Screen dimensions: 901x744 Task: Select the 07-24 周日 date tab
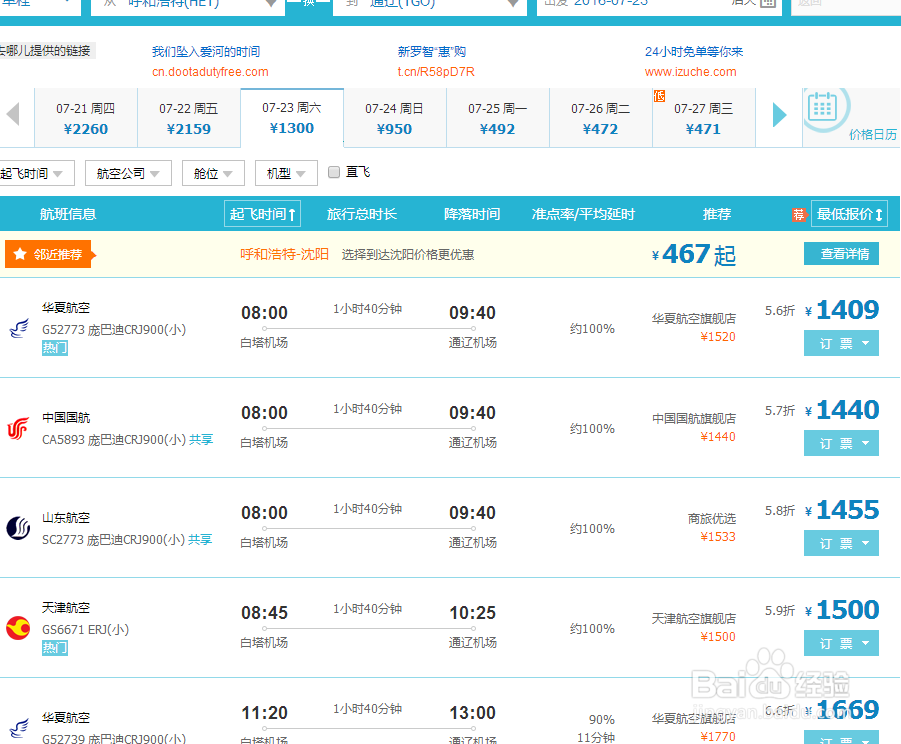coord(395,118)
